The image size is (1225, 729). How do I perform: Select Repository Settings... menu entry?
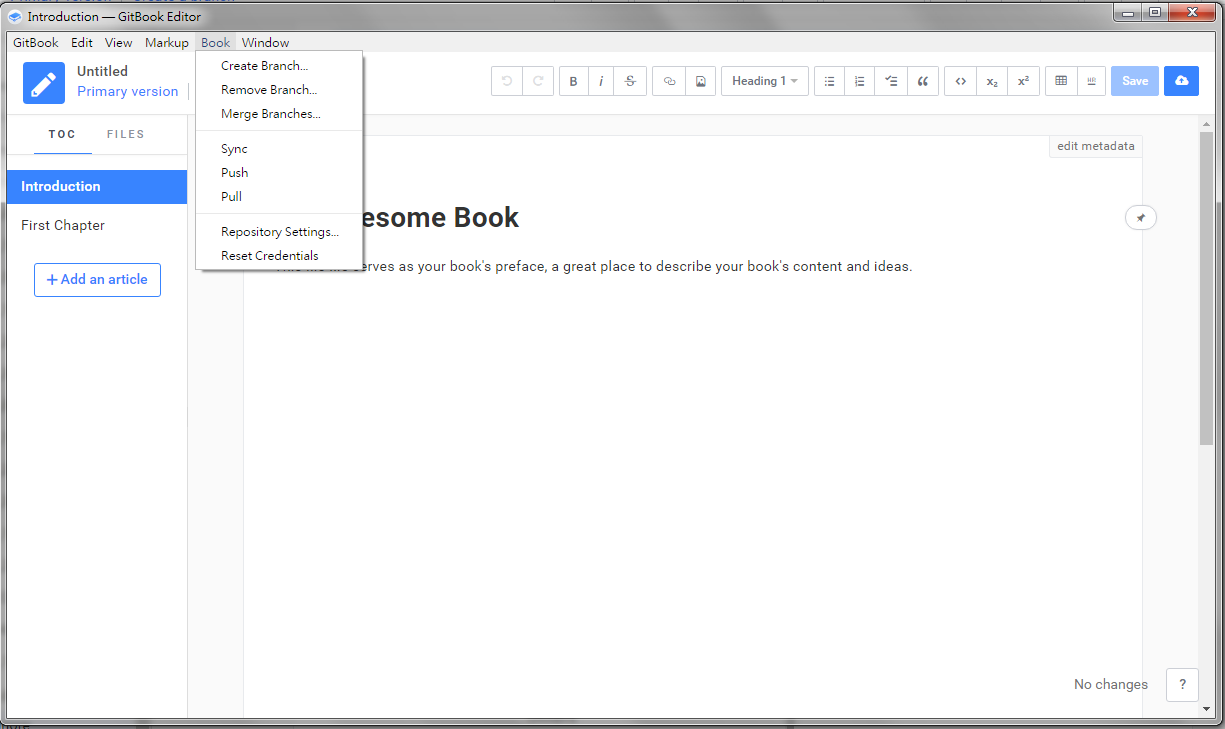coord(279,232)
